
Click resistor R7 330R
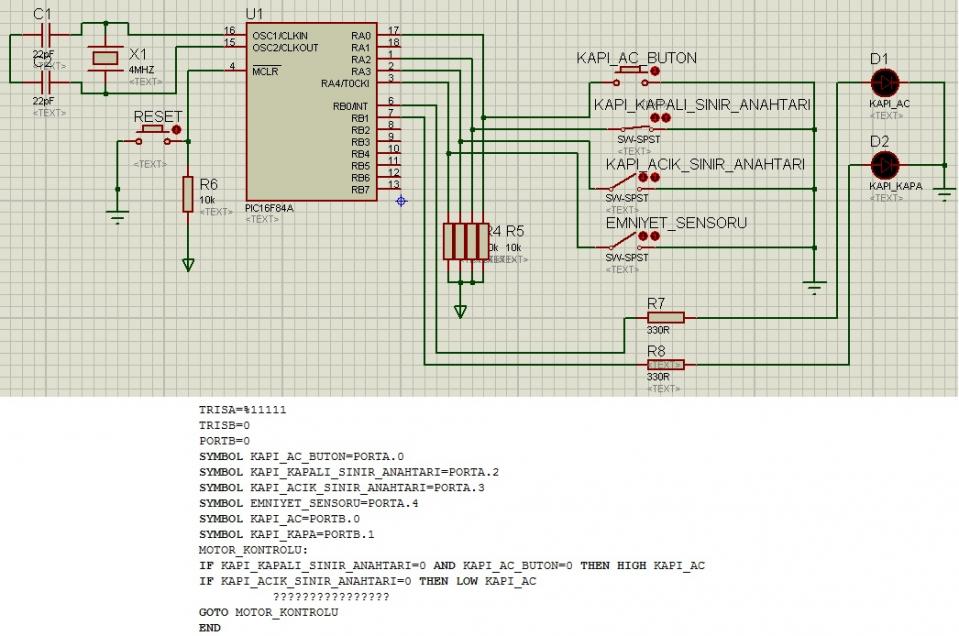[x=665, y=317]
